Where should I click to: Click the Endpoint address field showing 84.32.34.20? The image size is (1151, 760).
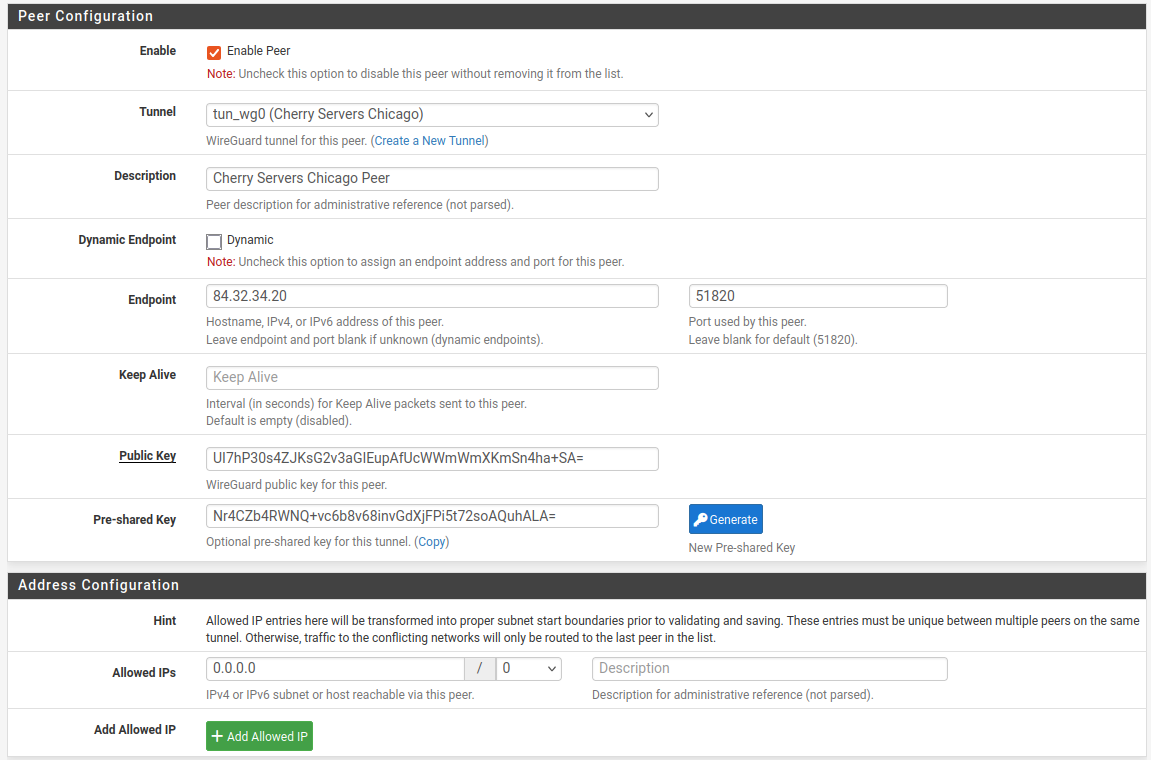point(432,297)
